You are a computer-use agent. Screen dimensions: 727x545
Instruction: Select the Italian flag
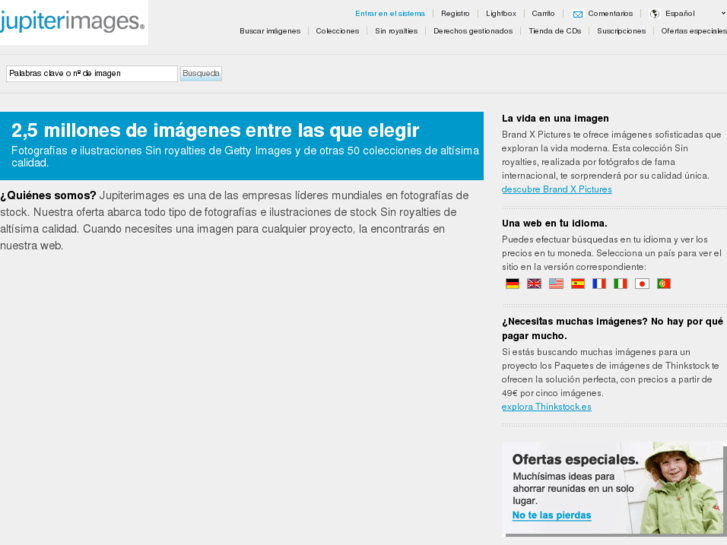click(620, 283)
